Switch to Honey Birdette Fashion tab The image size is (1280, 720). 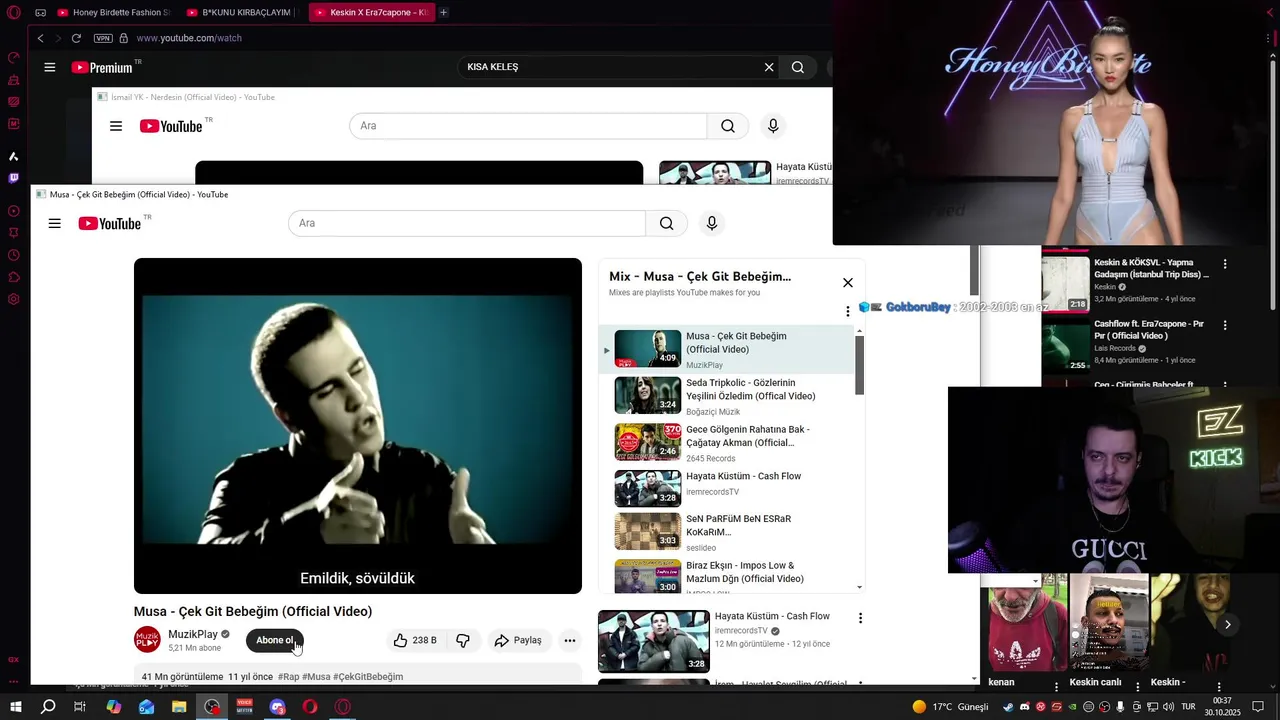click(113, 13)
